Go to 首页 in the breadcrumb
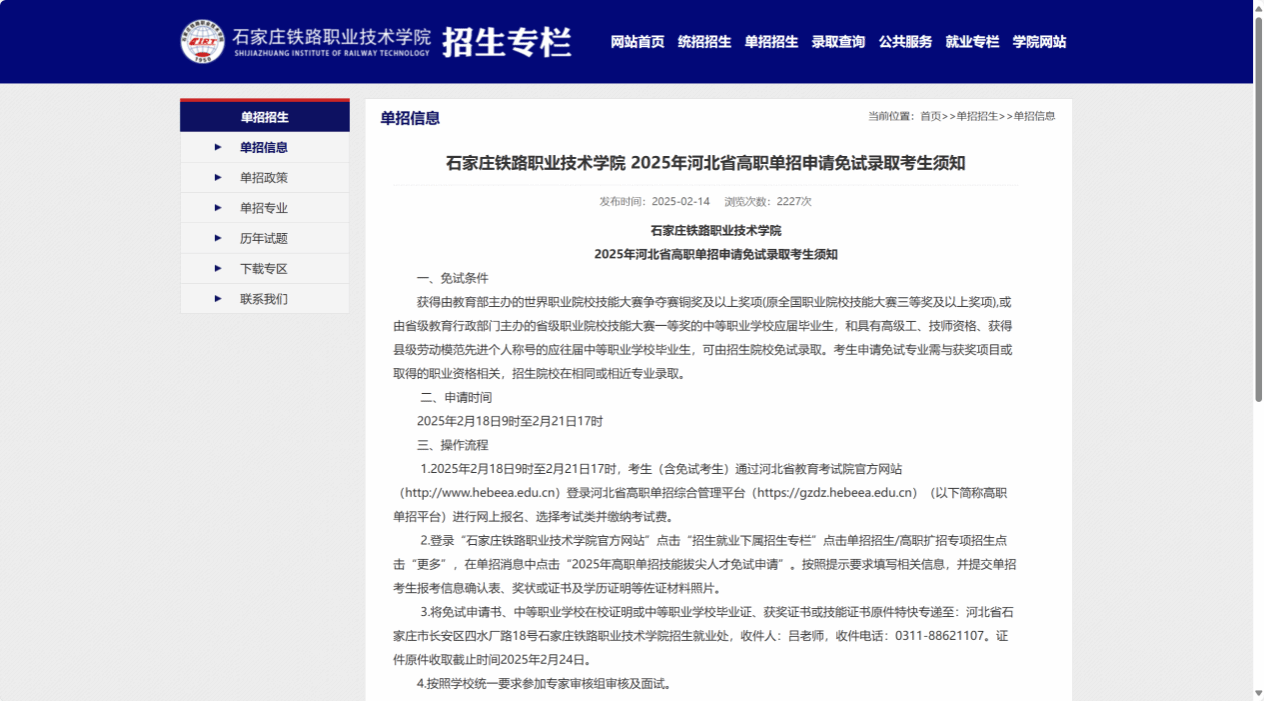The width and height of the screenshot is (1264, 701). pyautogui.click(x=931, y=116)
